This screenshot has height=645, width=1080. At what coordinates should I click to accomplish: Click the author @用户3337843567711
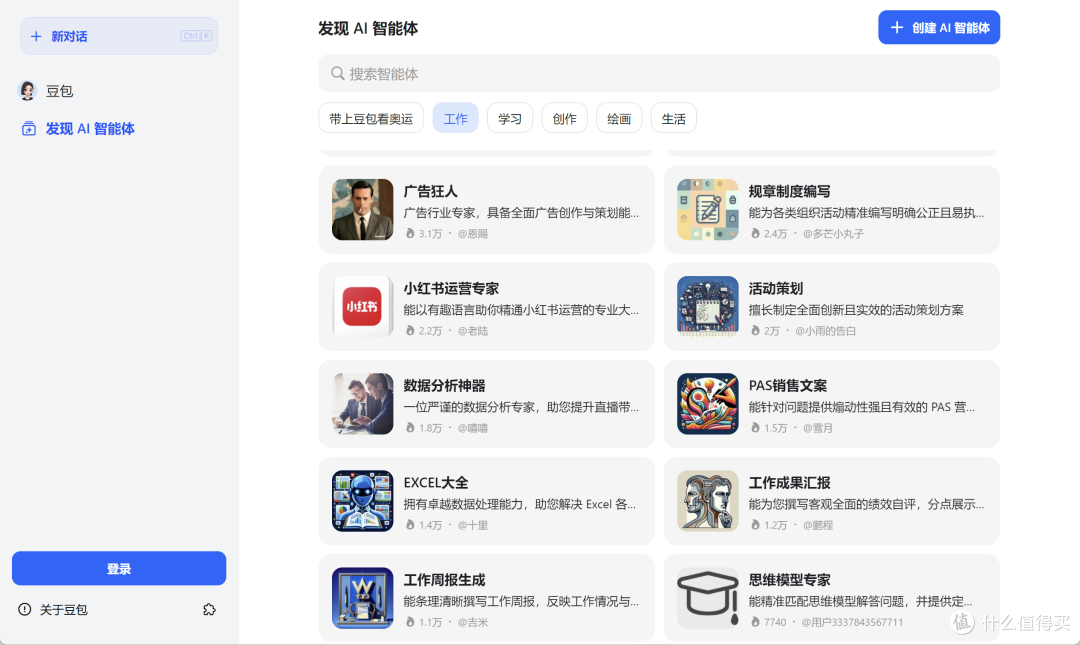click(x=852, y=622)
